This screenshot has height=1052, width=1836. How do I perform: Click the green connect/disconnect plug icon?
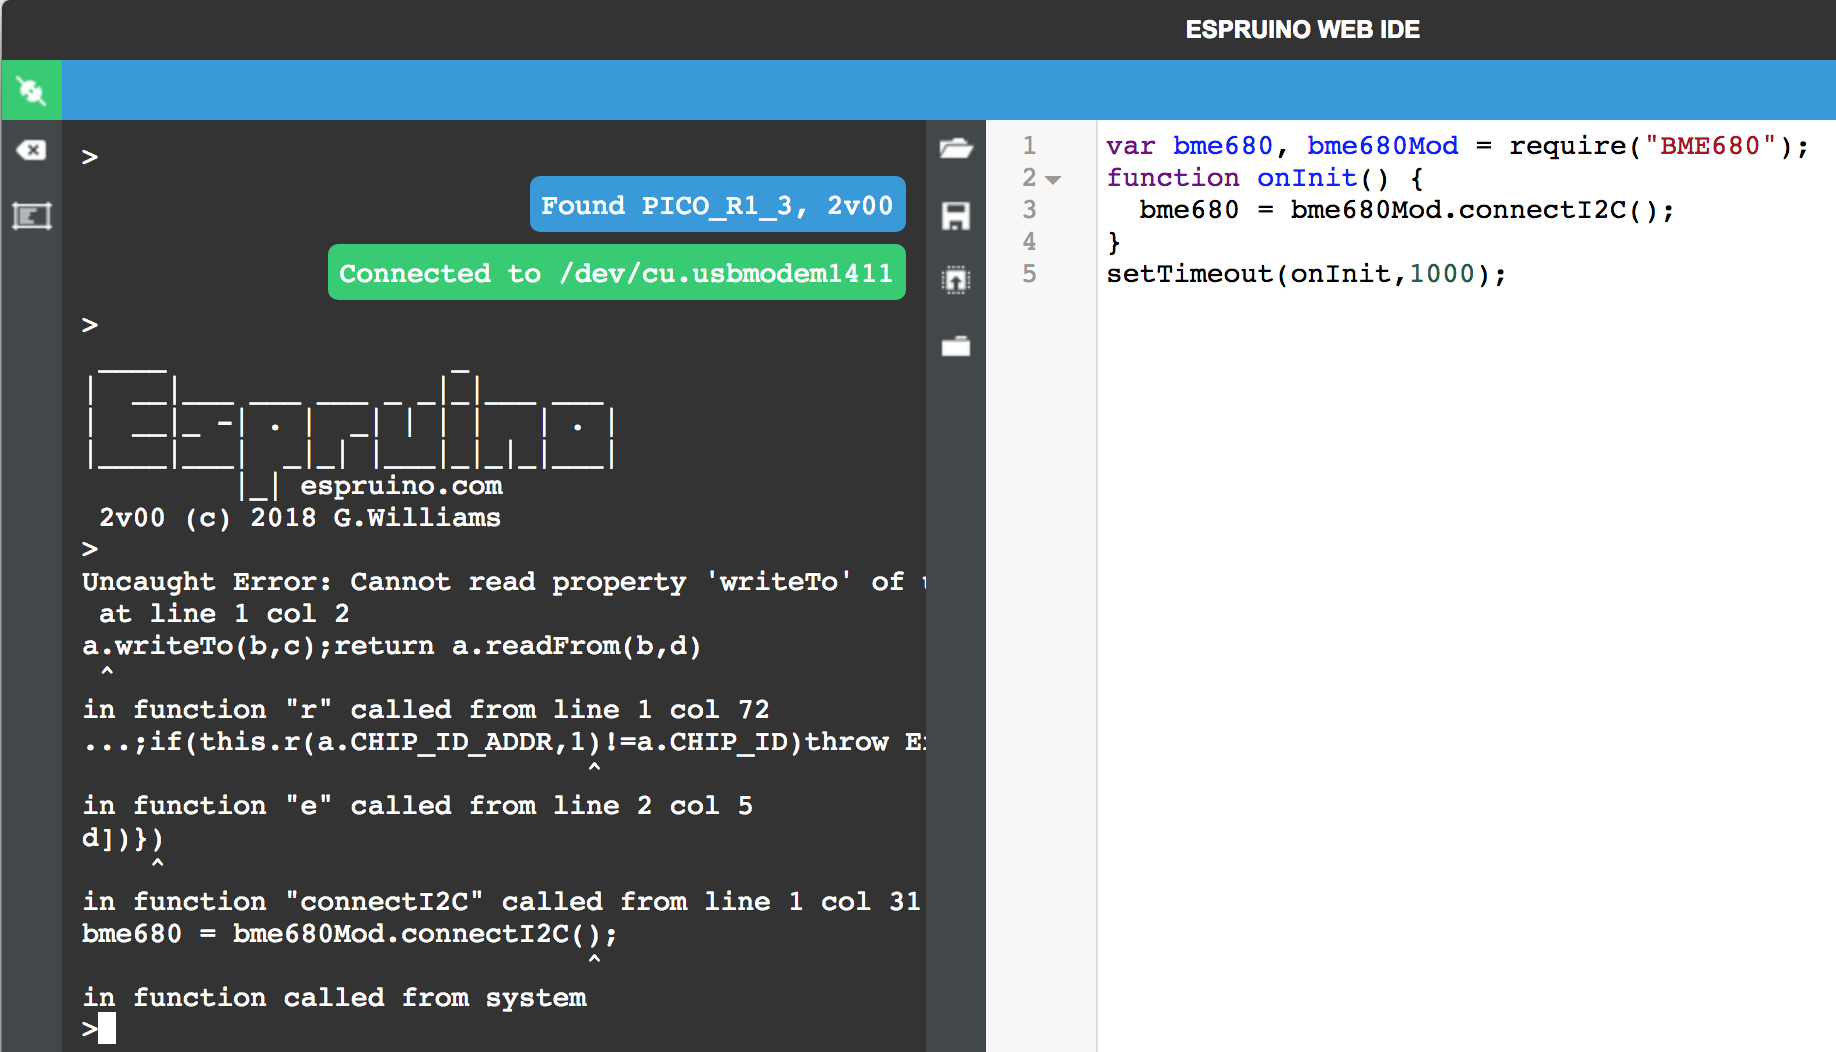[32, 91]
